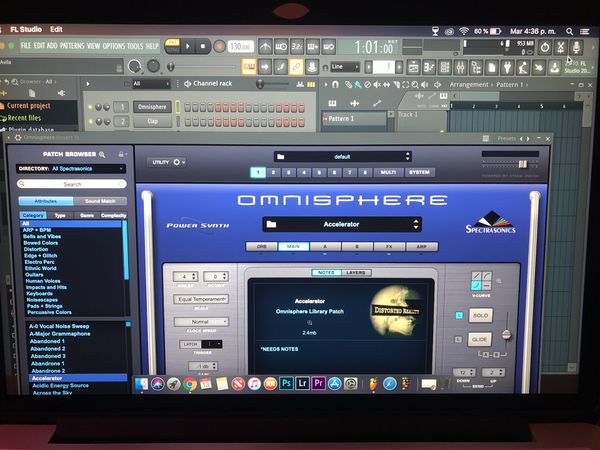Open the UTILITY gear dropdown

[x=166, y=162]
